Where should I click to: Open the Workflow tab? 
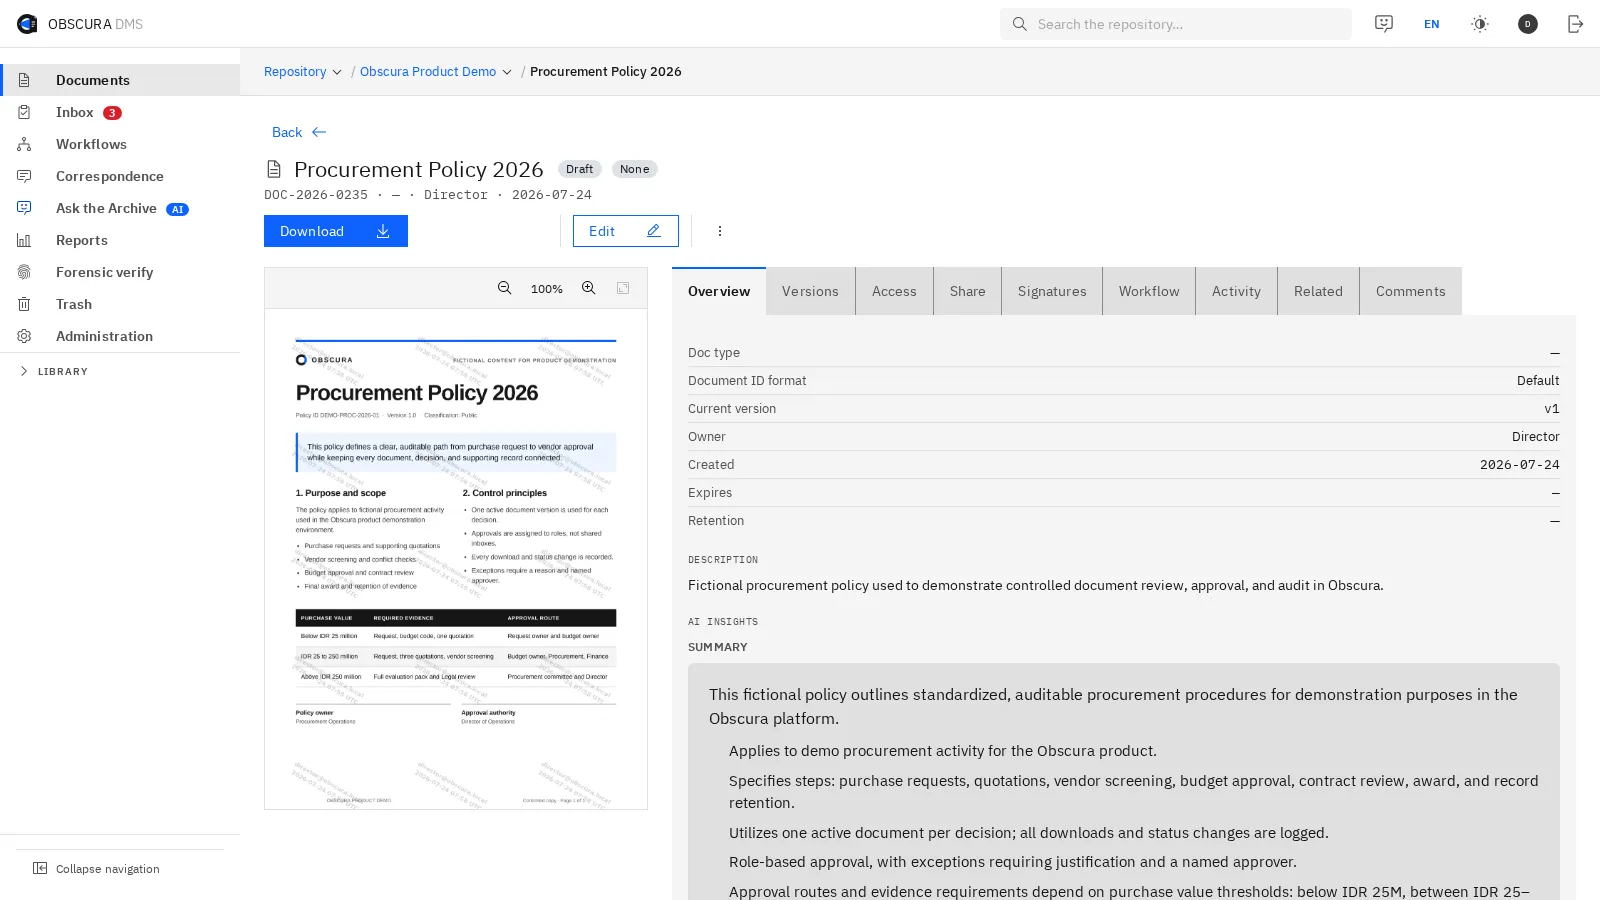[1149, 291]
